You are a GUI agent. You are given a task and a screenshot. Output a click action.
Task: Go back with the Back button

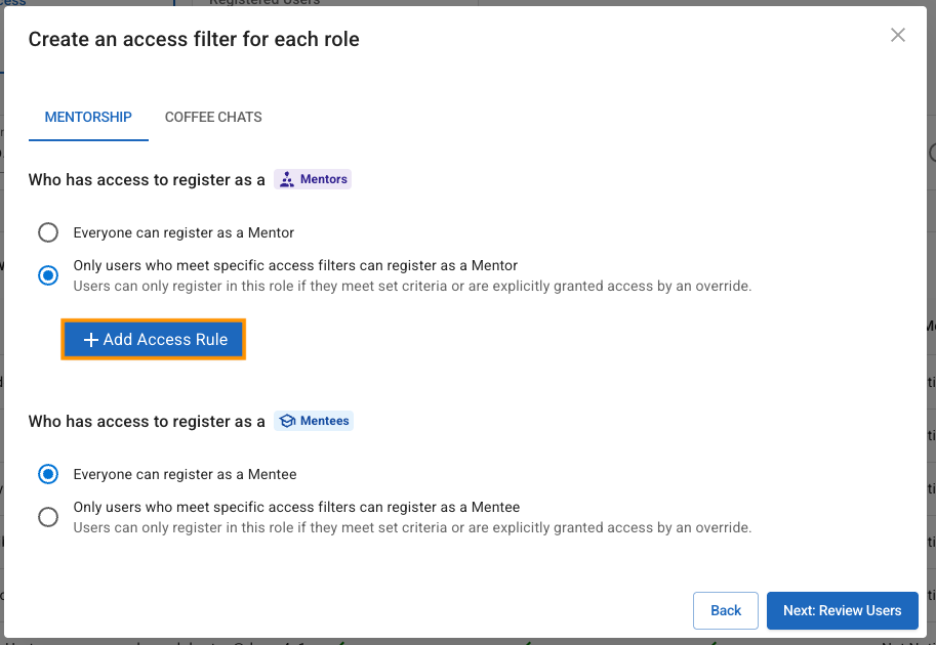725,610
